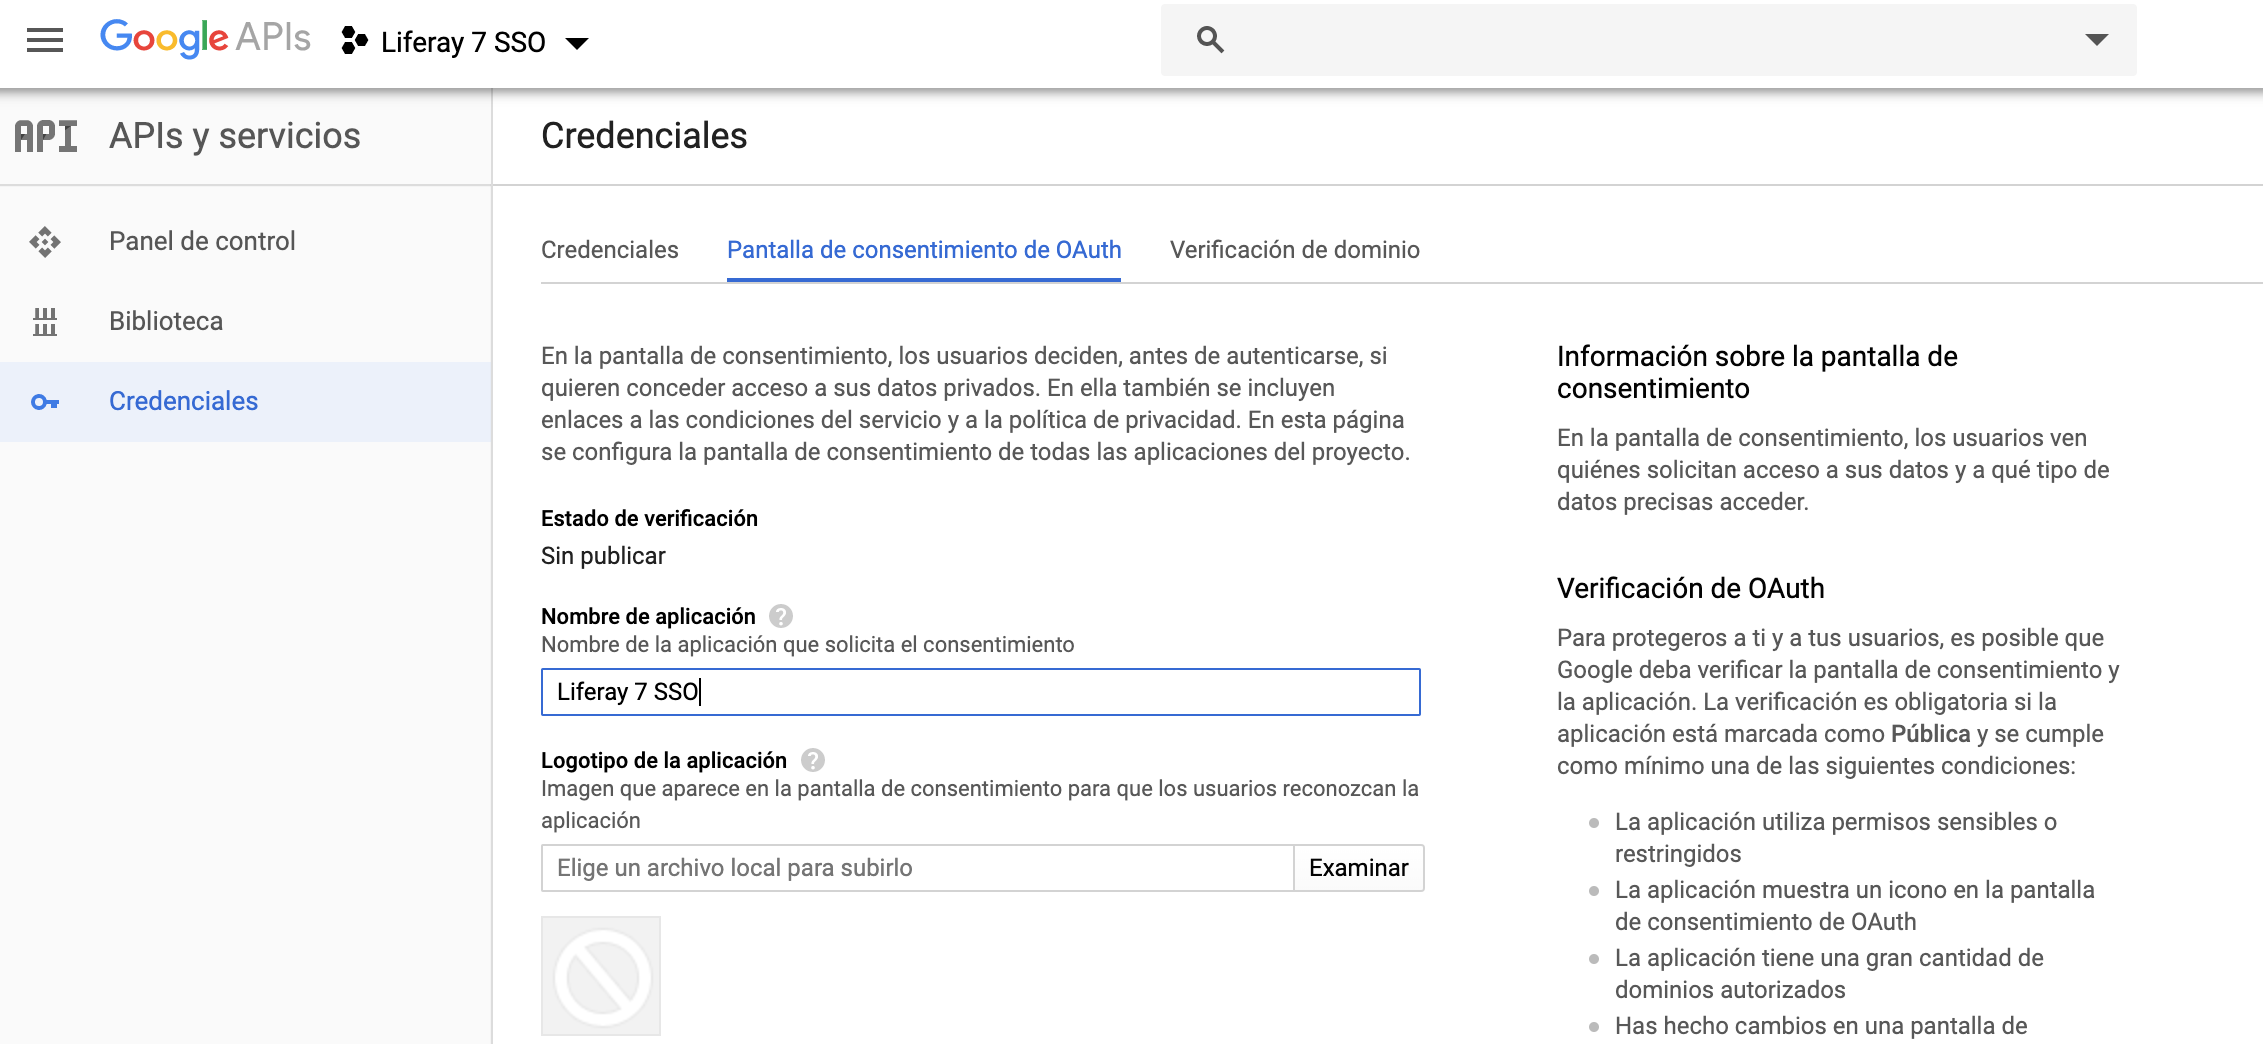Expand the search bar dropdown arrow

[2096, 40]
